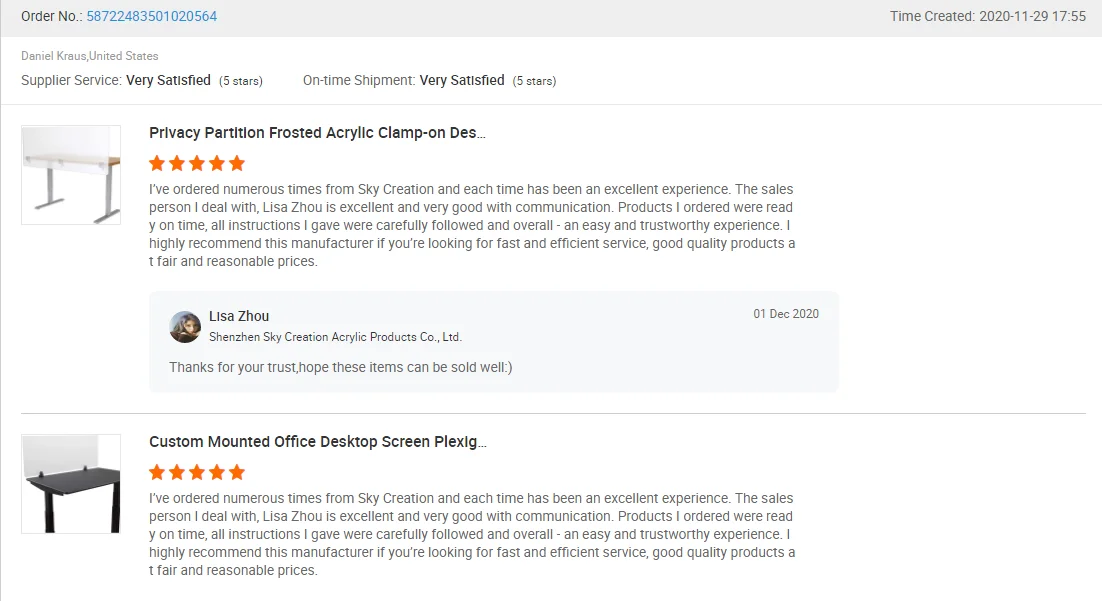Open the Privacy Partition desk product thumbnail
The height and width of the screenshot is (601, 1102).
tap(71, 175)
